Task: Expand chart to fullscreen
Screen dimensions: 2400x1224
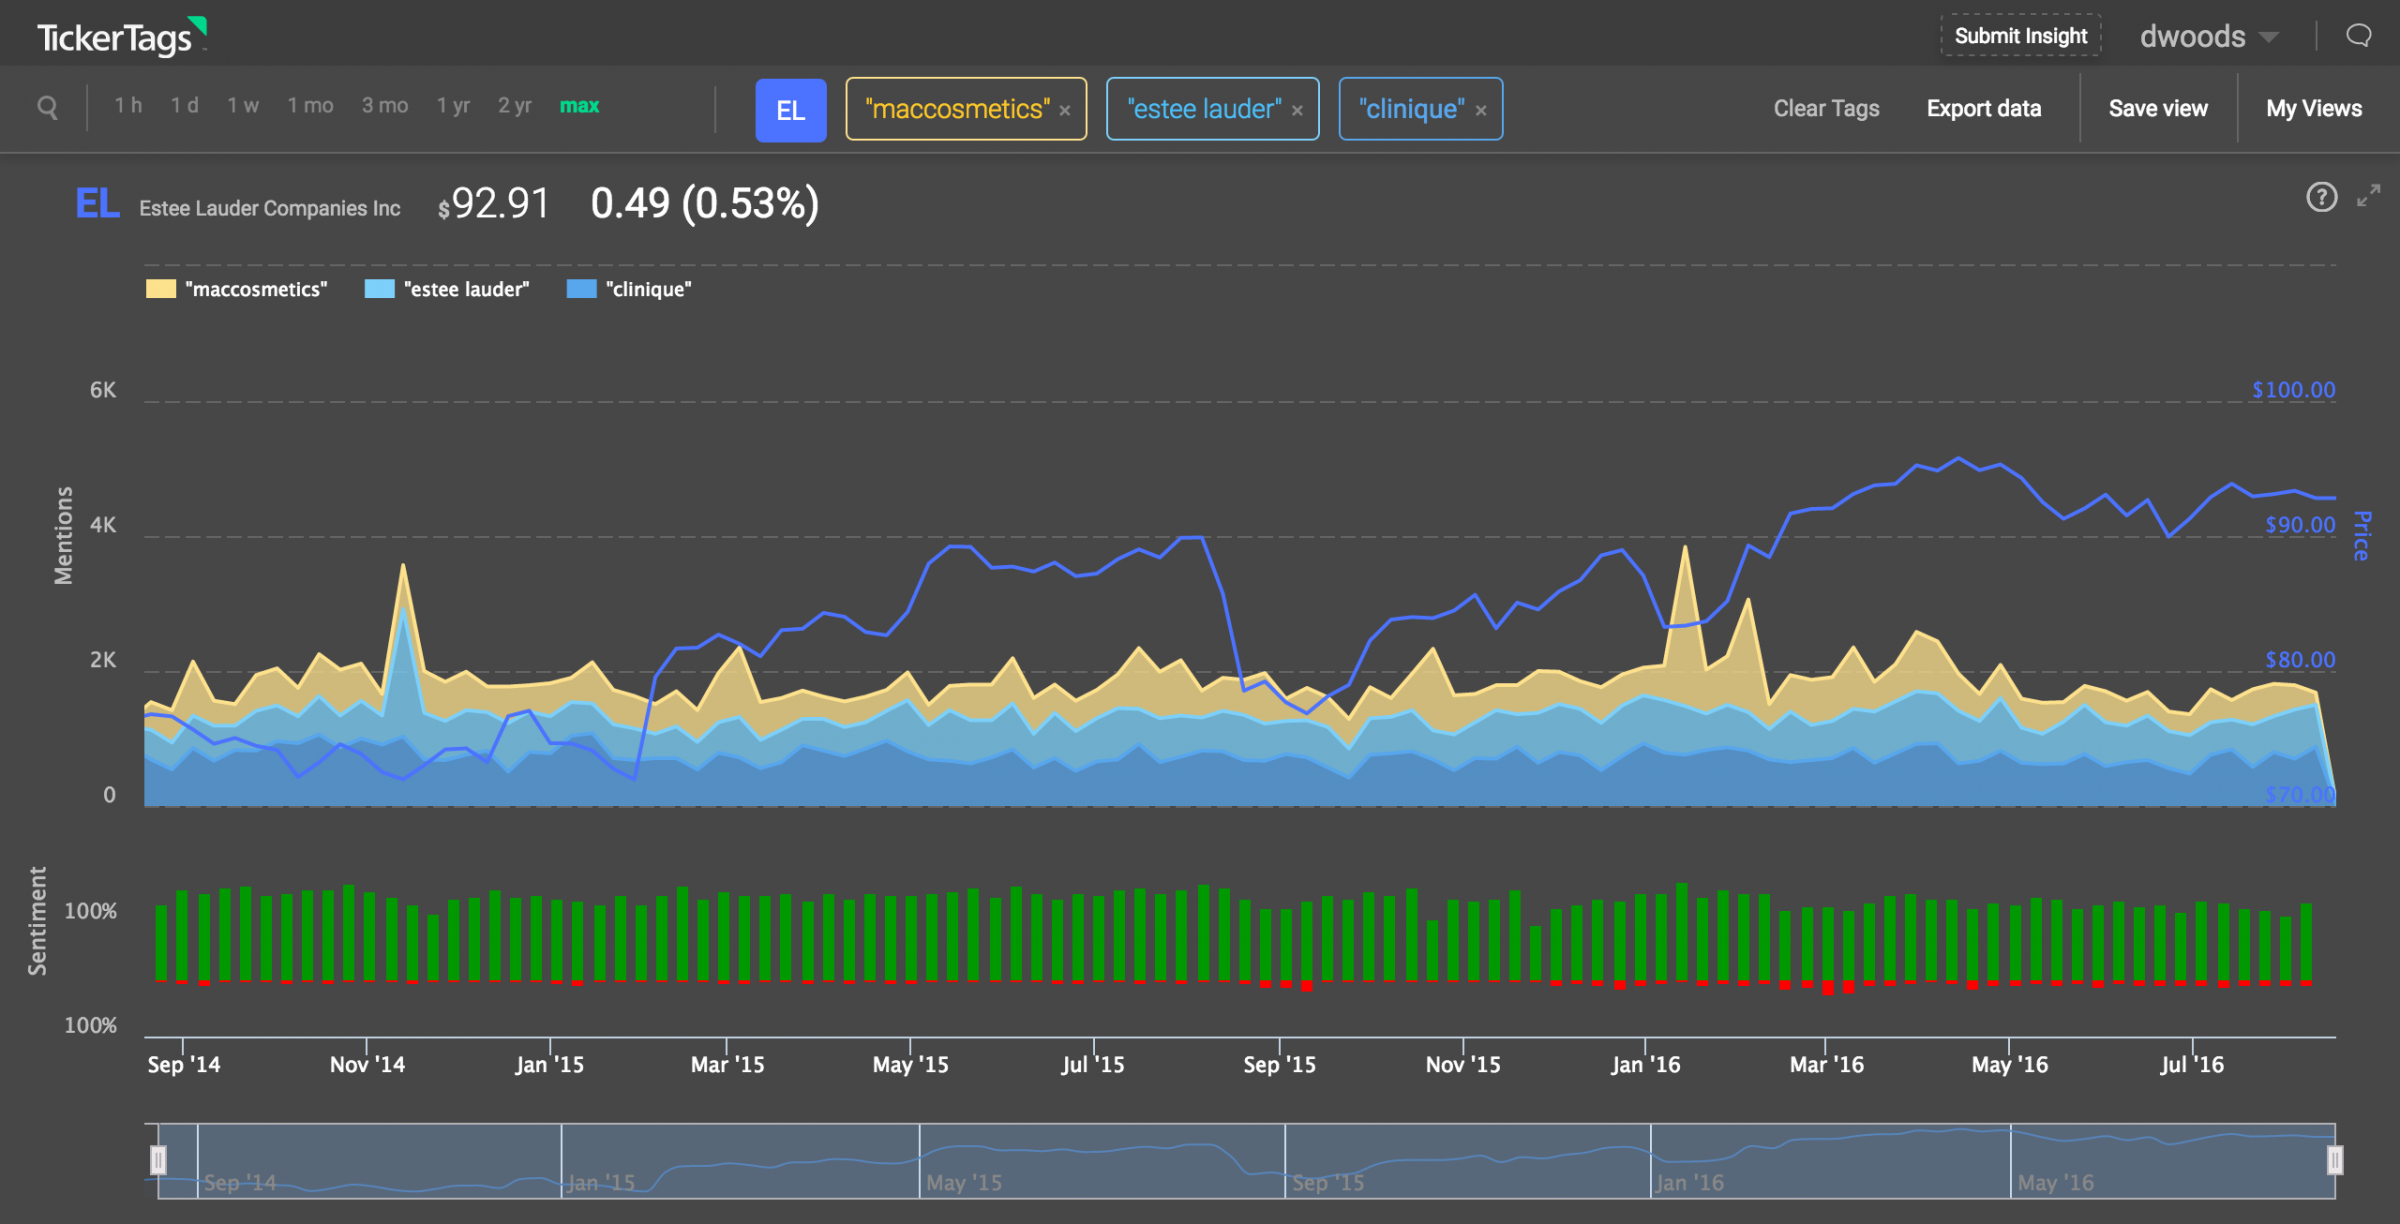Action: (2368, 196)
